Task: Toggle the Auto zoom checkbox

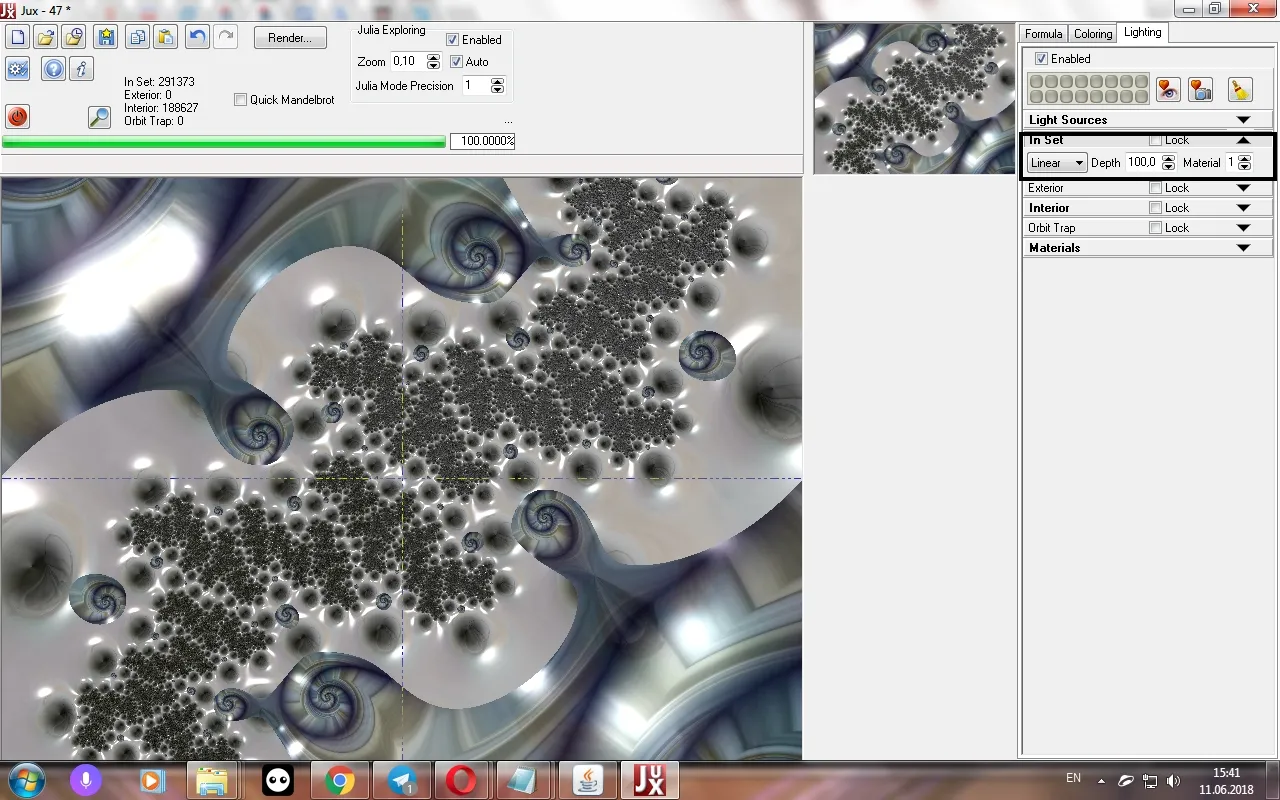Action: pos(457,62)
